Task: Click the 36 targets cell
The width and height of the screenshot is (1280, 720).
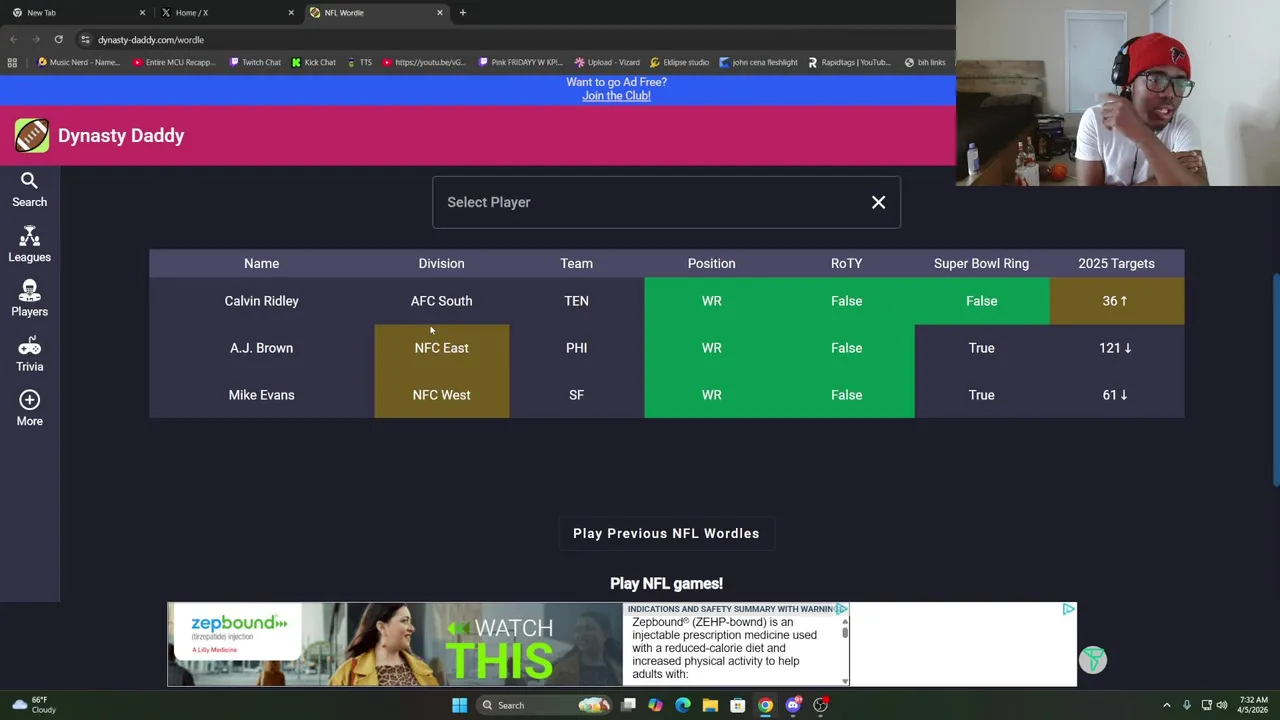Action: (1116, 301)
